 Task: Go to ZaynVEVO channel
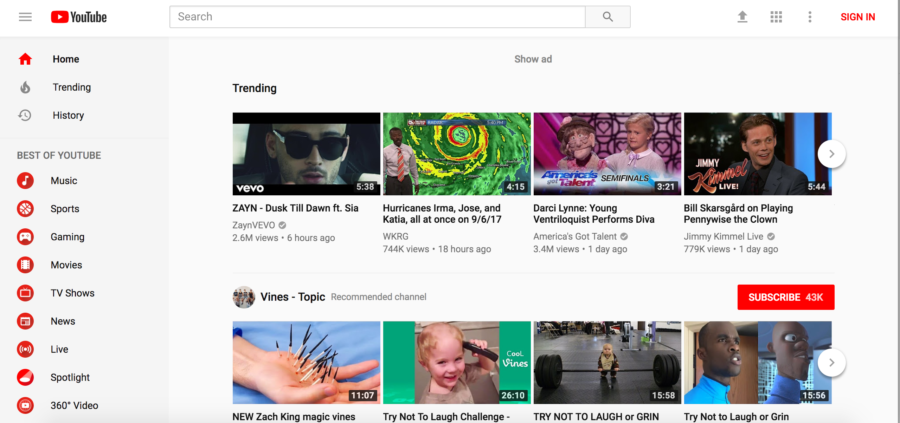pyautogui.click(x=254, y=225)
